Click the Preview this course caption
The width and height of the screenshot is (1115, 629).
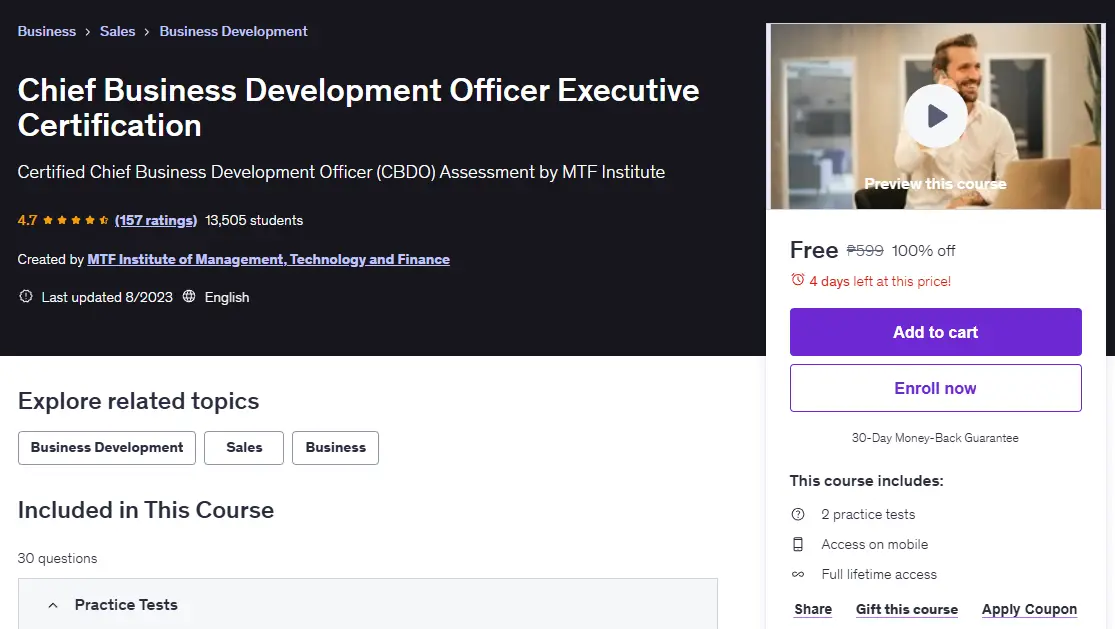(935, 184)
